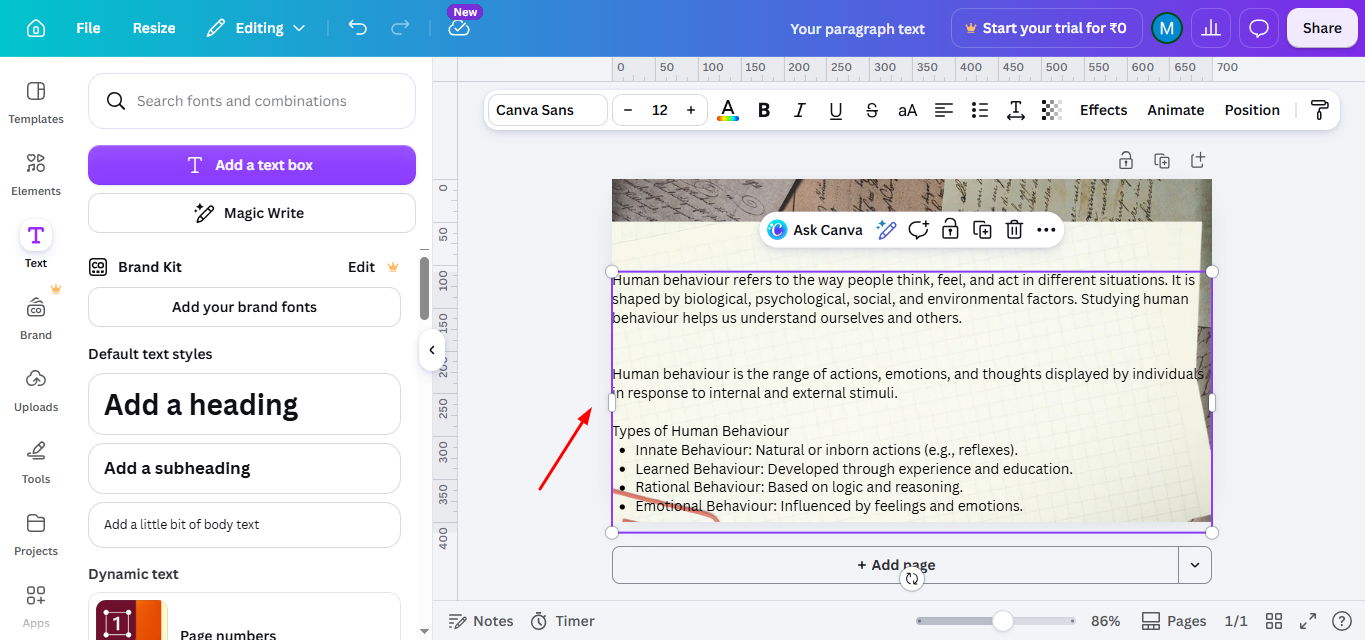The height and width of the screenshot is (640, 1365).
Task: Select the bulleted list icon
Action: coord(980,110)
